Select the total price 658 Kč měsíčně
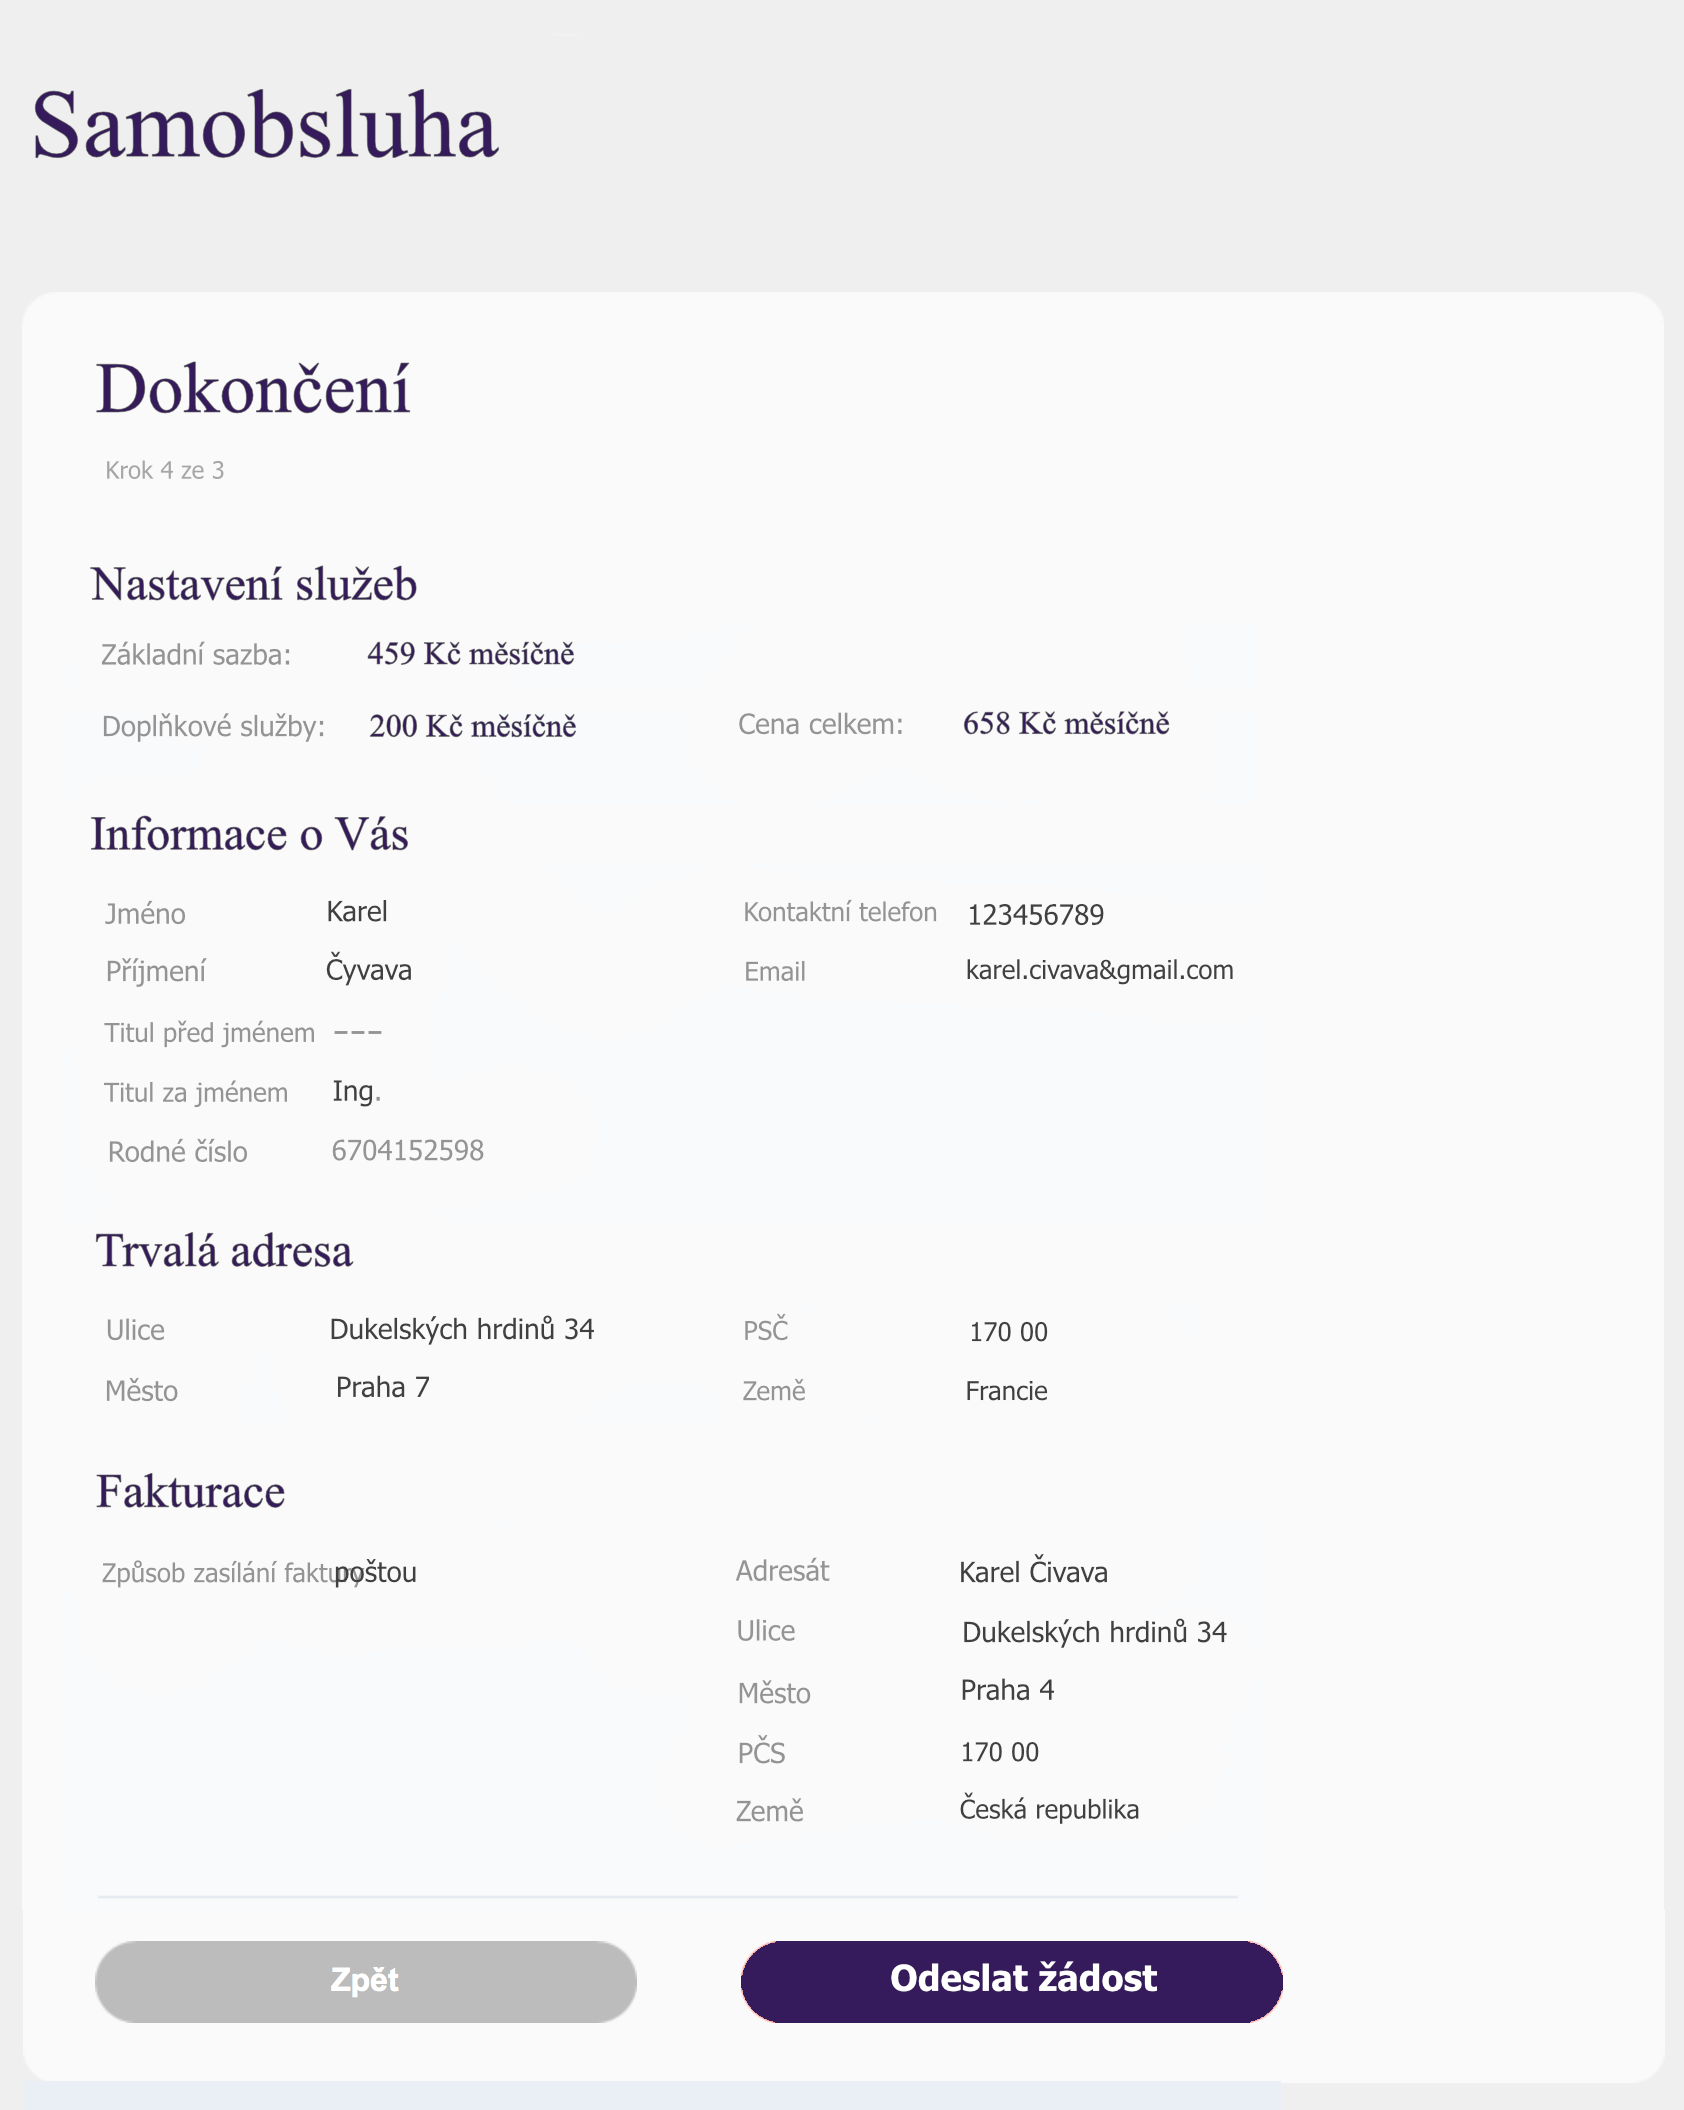 point(1066,723)
